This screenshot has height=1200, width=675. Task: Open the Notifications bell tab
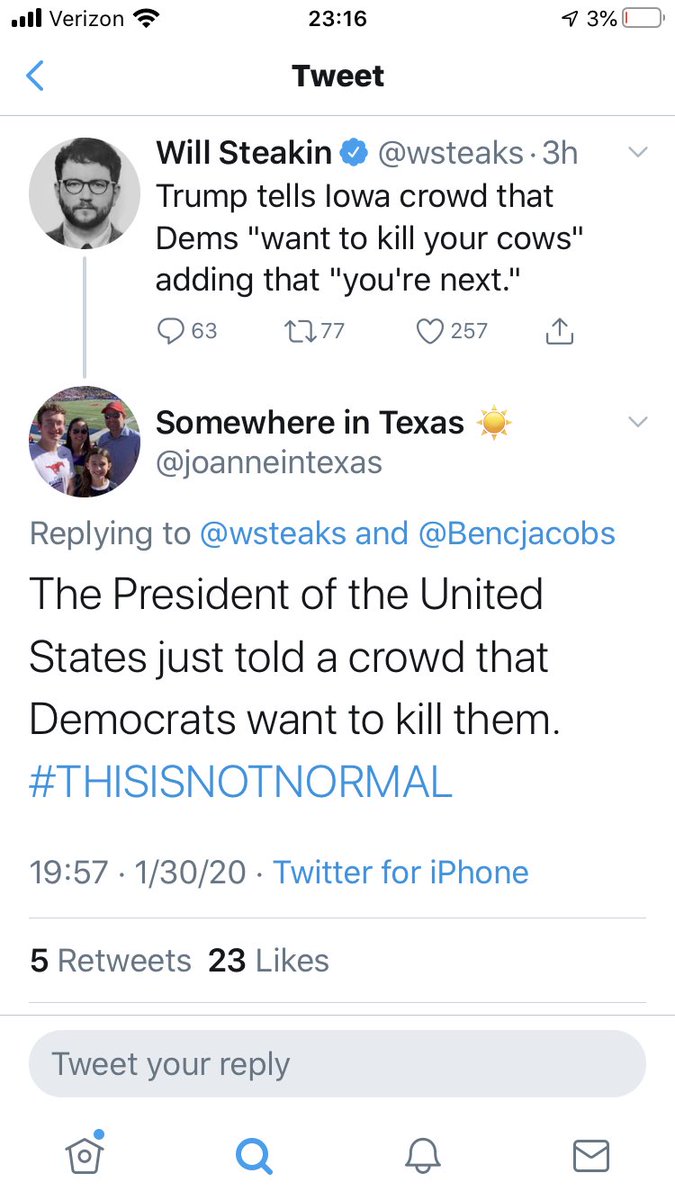[422, 1156]
